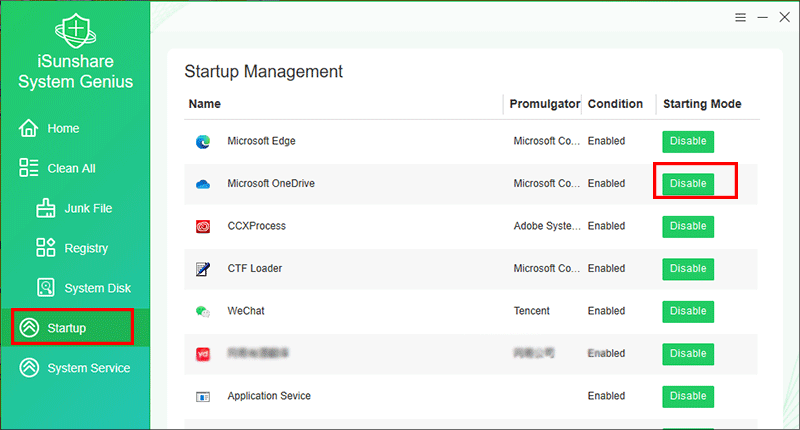800x430 pixels.
Task: Open the Junk File cleaner
Action: pyautogui.click(x=87, y=208)
